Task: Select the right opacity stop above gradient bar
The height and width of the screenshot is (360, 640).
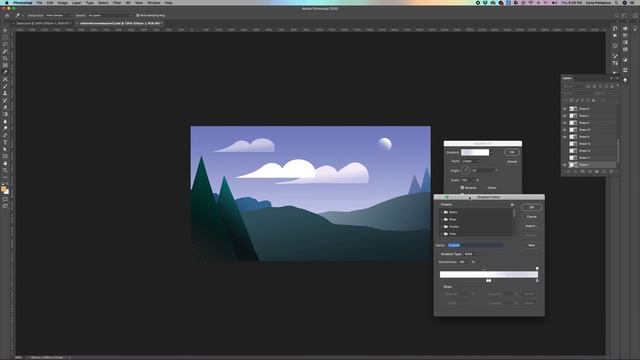Action: (537, 268)
